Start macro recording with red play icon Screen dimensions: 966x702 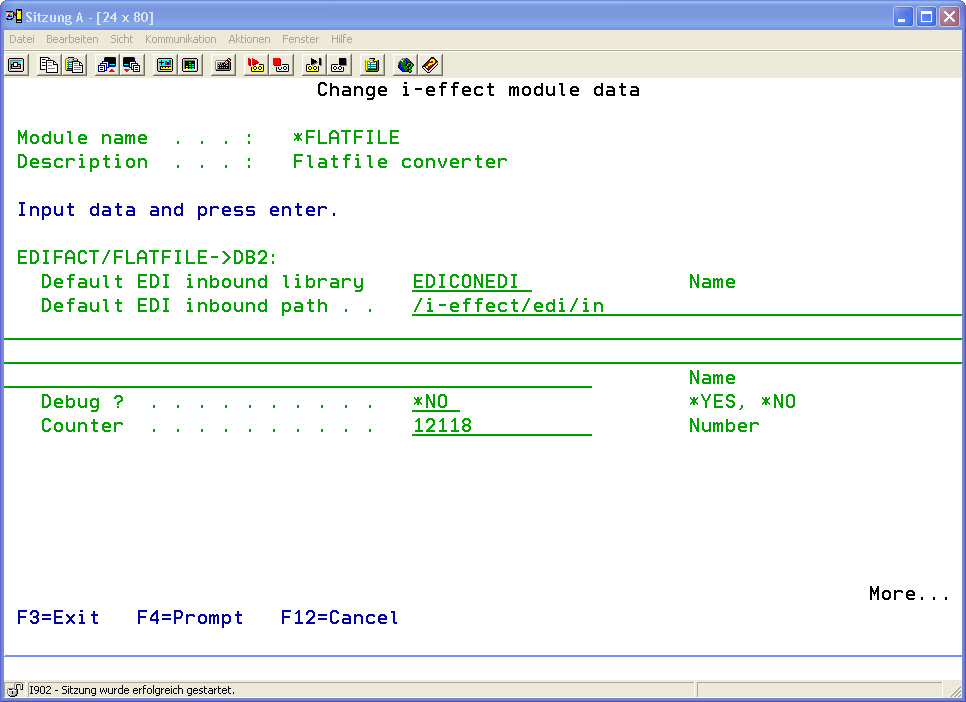pyautogui.click(x=256, y=65)
